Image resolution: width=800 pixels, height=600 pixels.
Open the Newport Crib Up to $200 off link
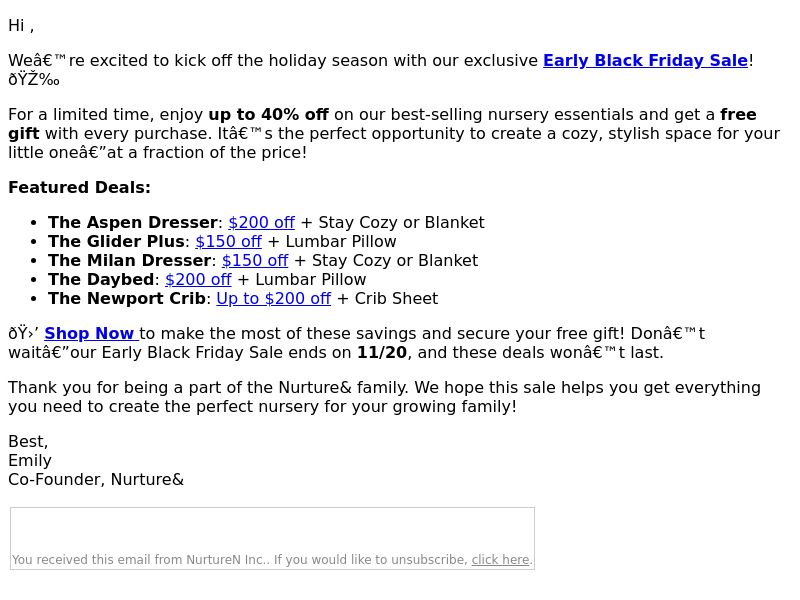(x=273, y=299)
